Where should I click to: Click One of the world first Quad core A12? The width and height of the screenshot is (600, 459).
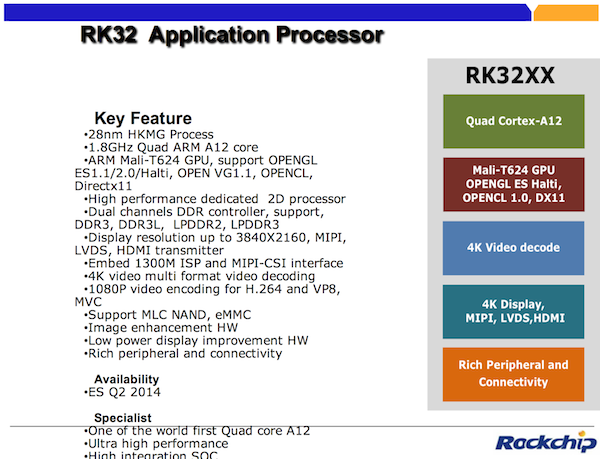(x=197, y=431)
